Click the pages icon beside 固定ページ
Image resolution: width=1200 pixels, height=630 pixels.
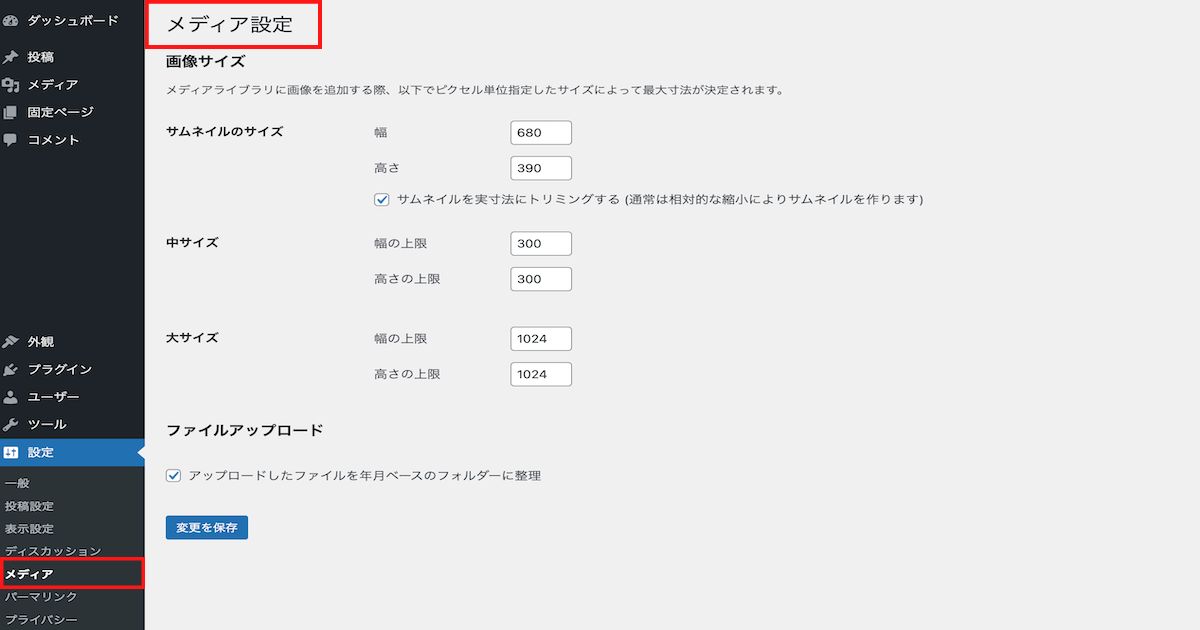tap(11, 112)
